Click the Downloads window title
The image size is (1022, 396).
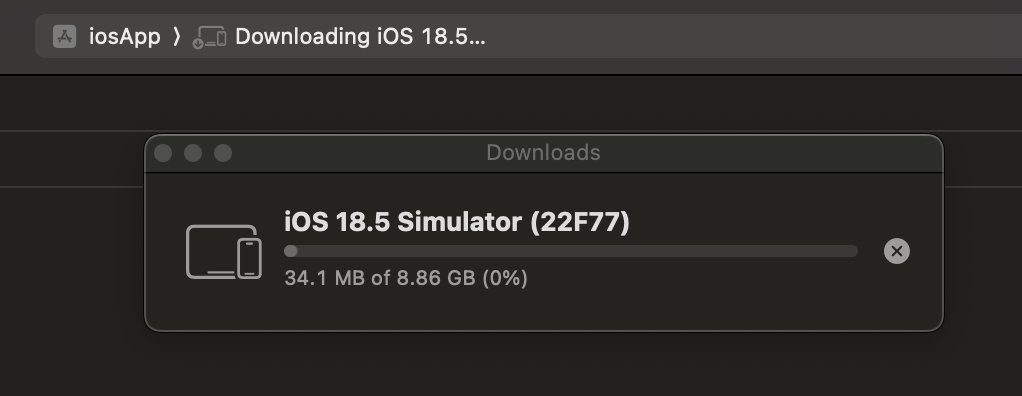pos(543,152)
